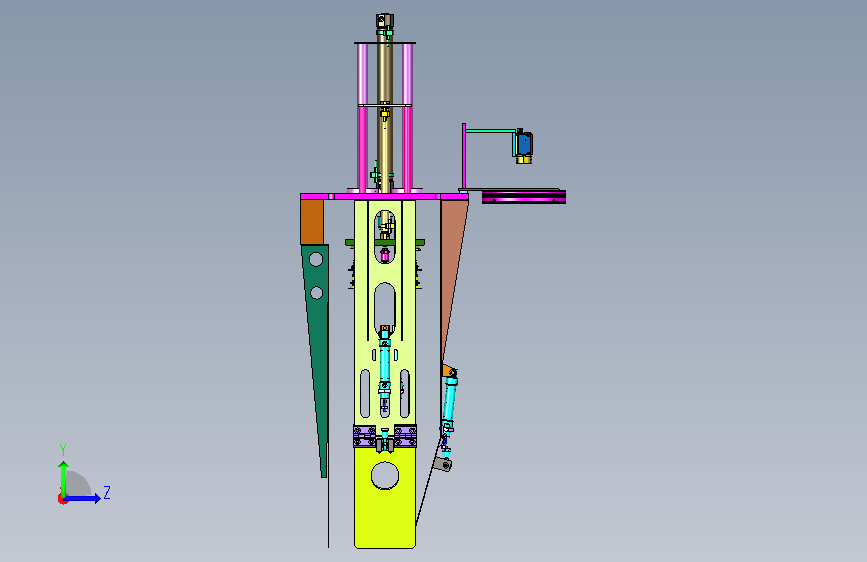This screenshot has height=562, width=867.
Task: Select the dark green tapered blade
Action: tap(316, 354)
